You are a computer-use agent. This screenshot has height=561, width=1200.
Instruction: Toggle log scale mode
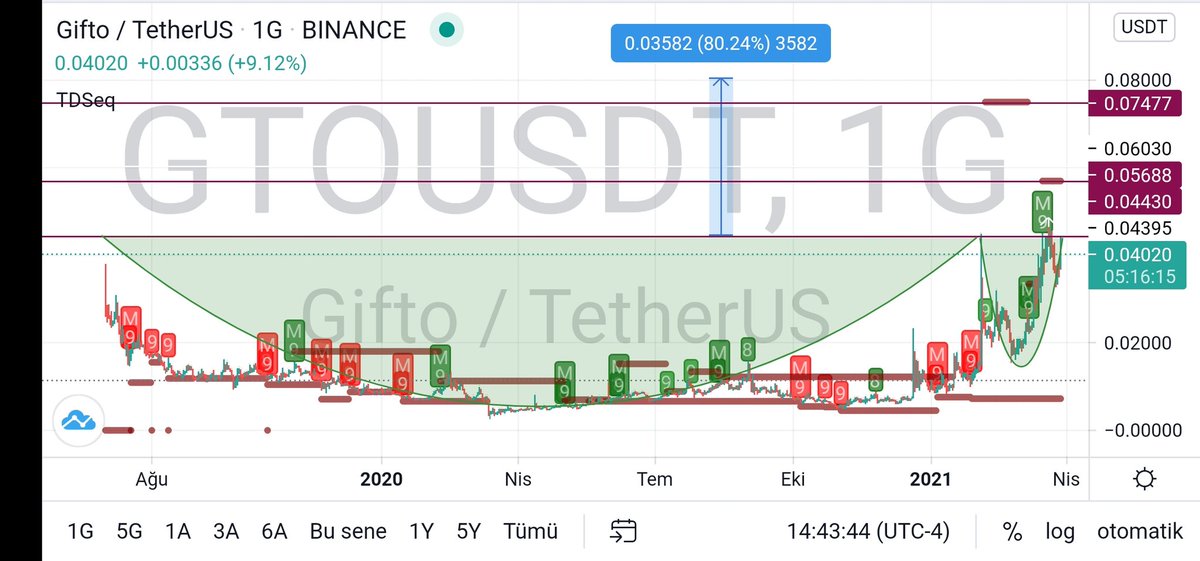point(1060,531)
